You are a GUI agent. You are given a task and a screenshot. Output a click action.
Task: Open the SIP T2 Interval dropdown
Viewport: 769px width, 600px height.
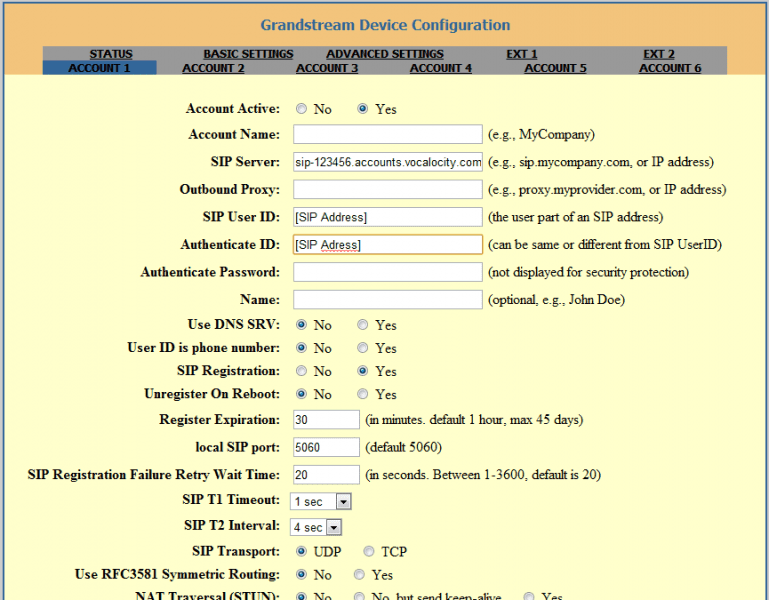316,527
